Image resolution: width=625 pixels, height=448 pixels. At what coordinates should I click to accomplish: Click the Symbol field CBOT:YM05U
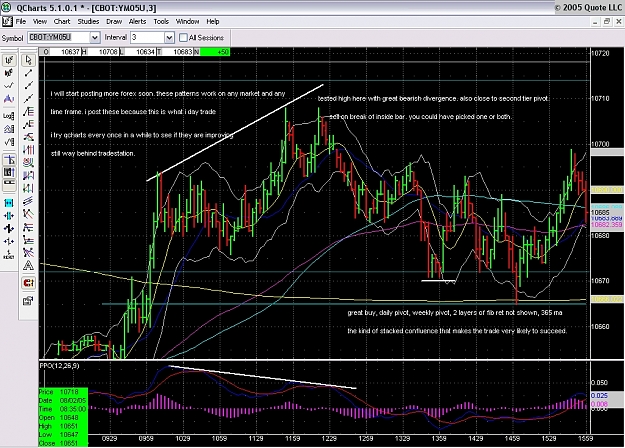pos(59,37)
